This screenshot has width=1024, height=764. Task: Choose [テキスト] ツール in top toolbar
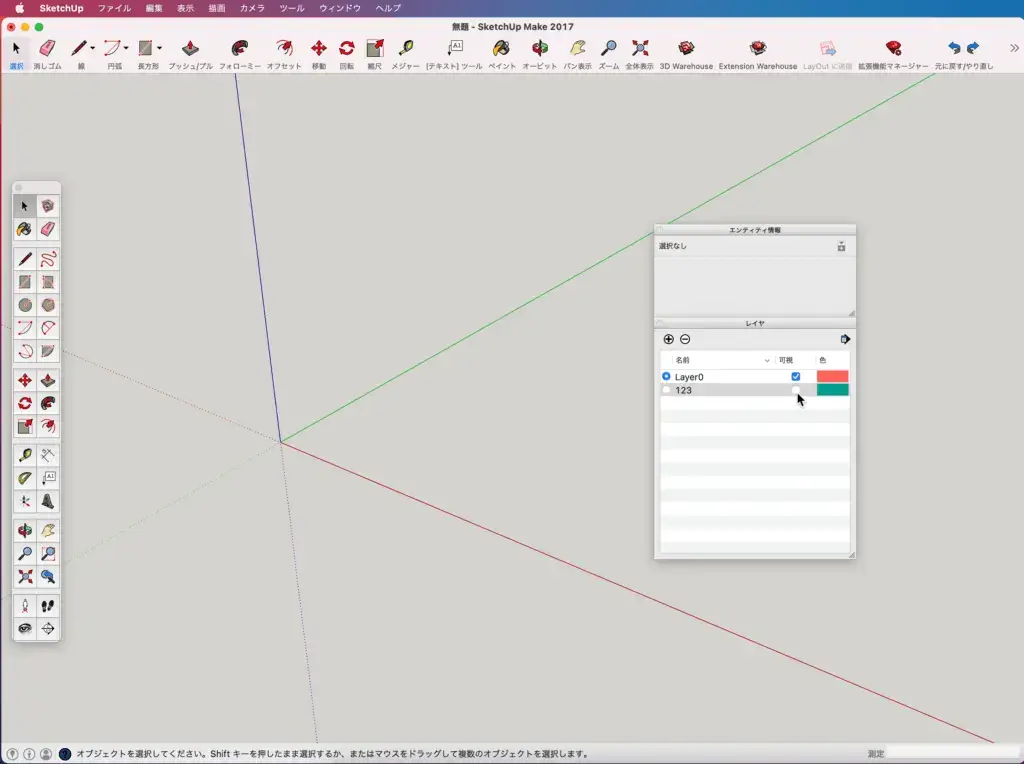(455, 54)
